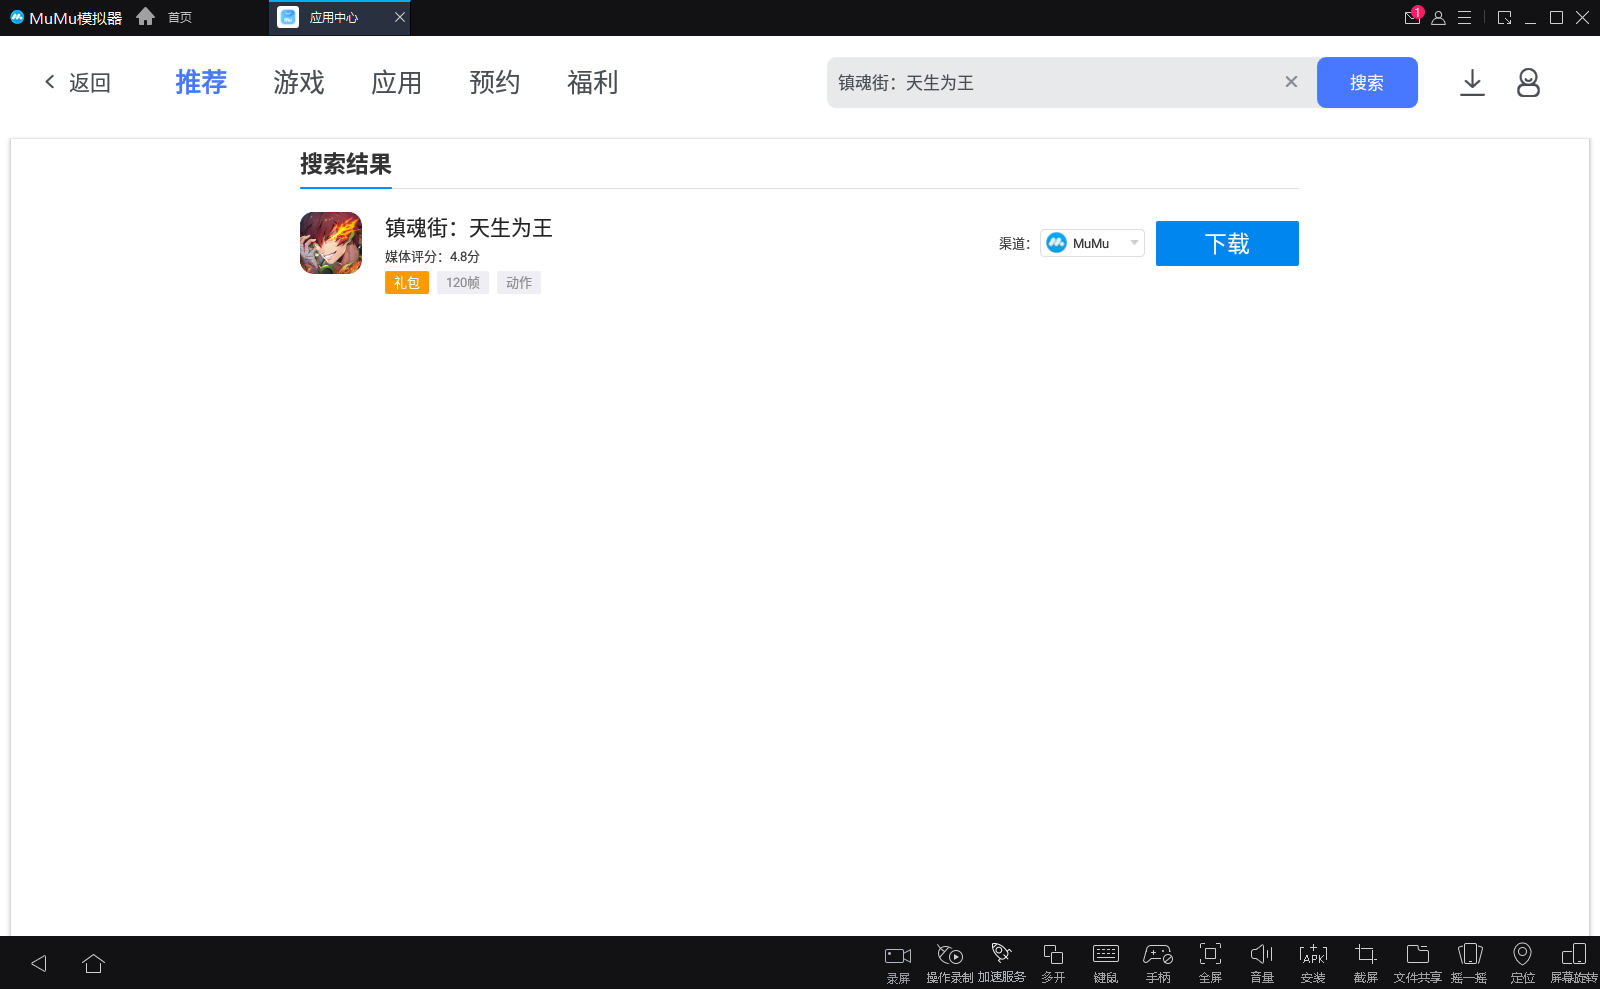
Task: Expand the 渠道 MuMu dropdown
Action: pyautogui.click(x=1092, y=243)
